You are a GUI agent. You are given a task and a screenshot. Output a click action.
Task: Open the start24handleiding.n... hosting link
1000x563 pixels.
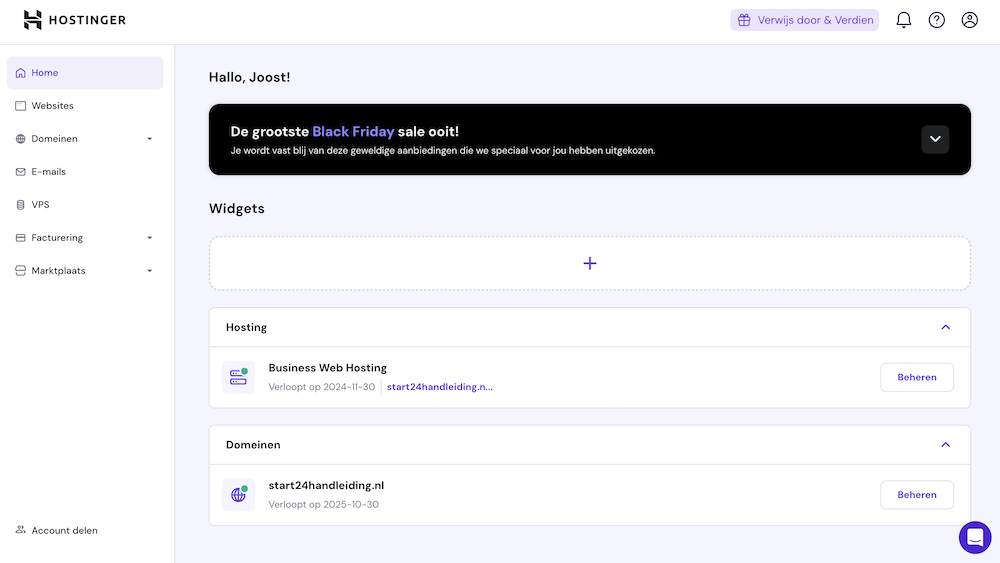click(439, 387)
